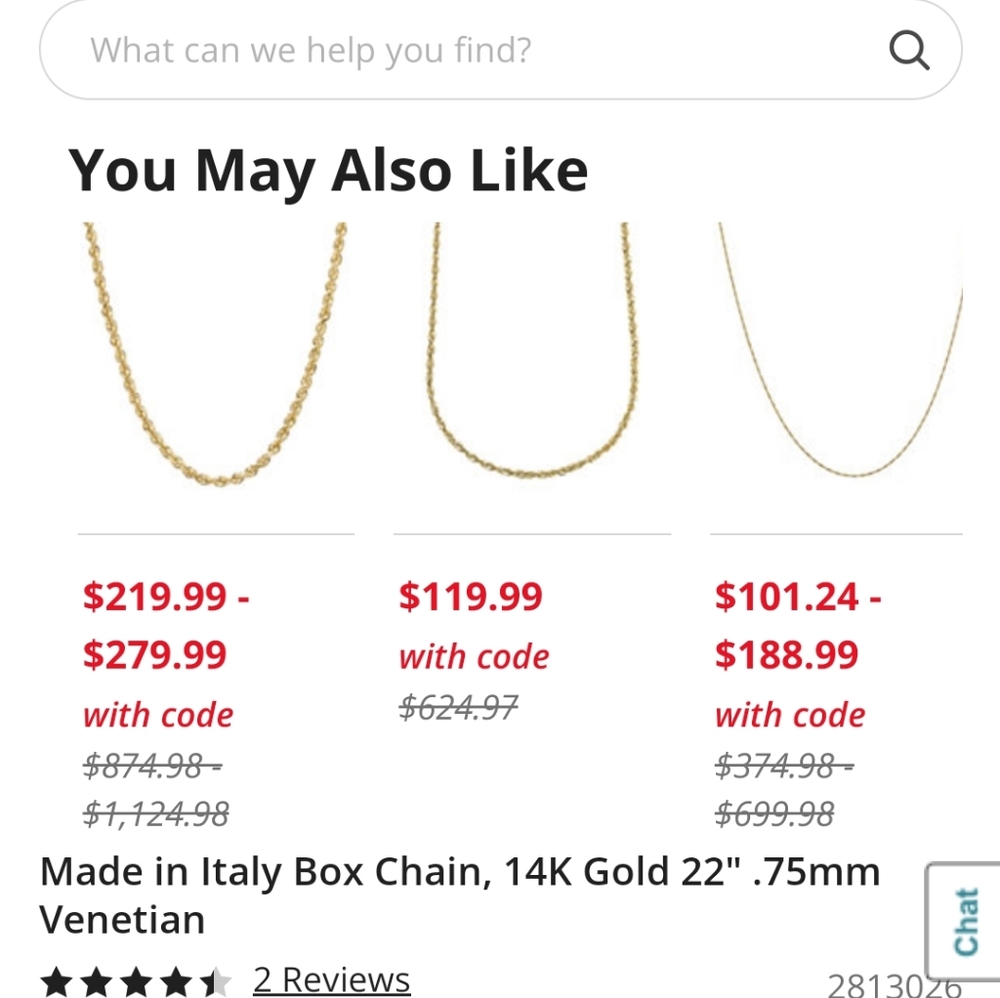Click the search magnifier icon
This screenshot has height=998, width=1000.
coord(908,49)
